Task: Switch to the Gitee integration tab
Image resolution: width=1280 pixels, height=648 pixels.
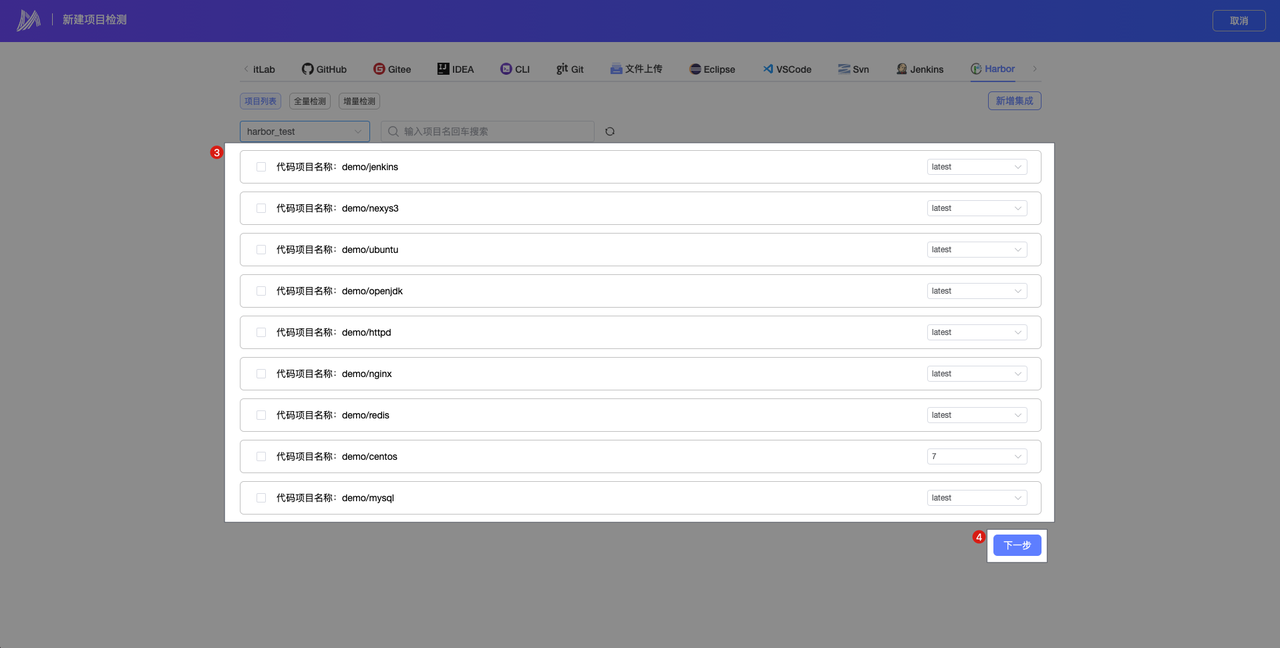Action: coord(392,69)
